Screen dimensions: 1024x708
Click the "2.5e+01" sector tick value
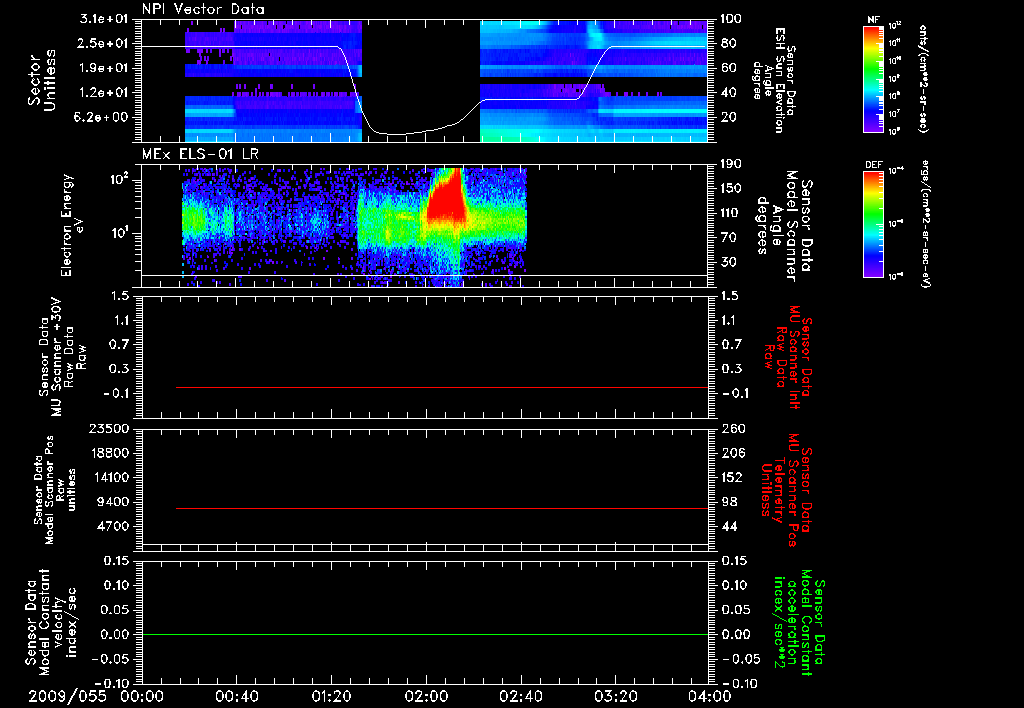[103, 43]
